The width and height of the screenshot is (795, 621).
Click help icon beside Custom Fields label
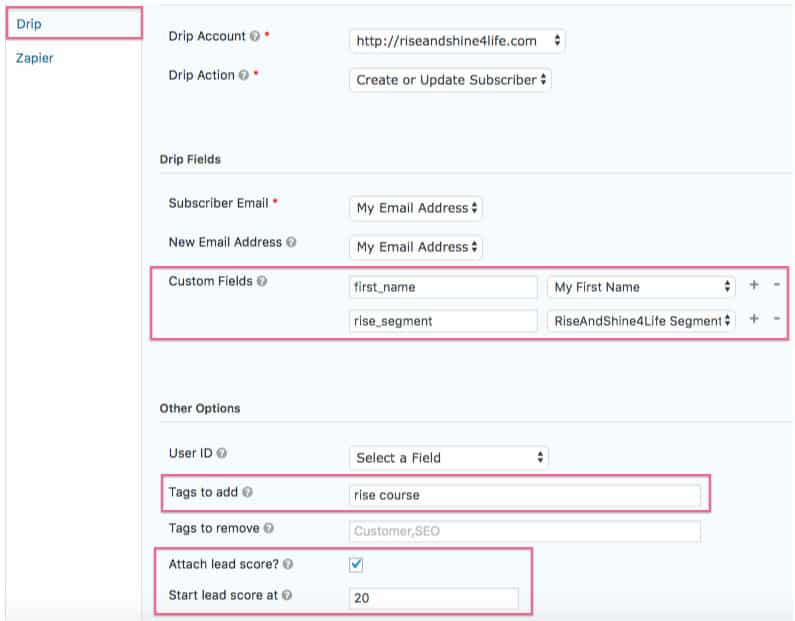click(262, 282)
